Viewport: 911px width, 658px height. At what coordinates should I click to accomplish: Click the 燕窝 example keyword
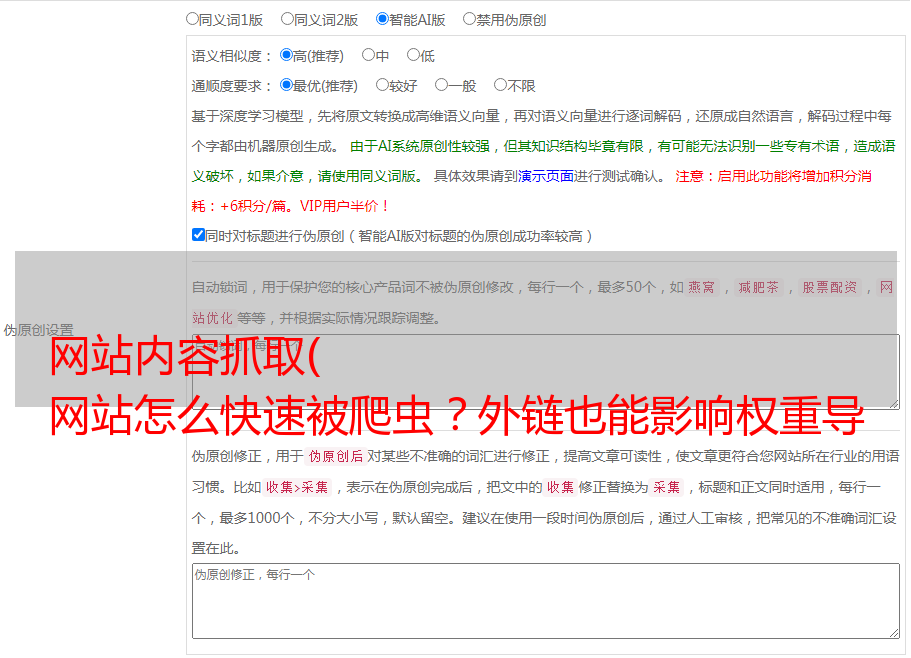(701, 287)
